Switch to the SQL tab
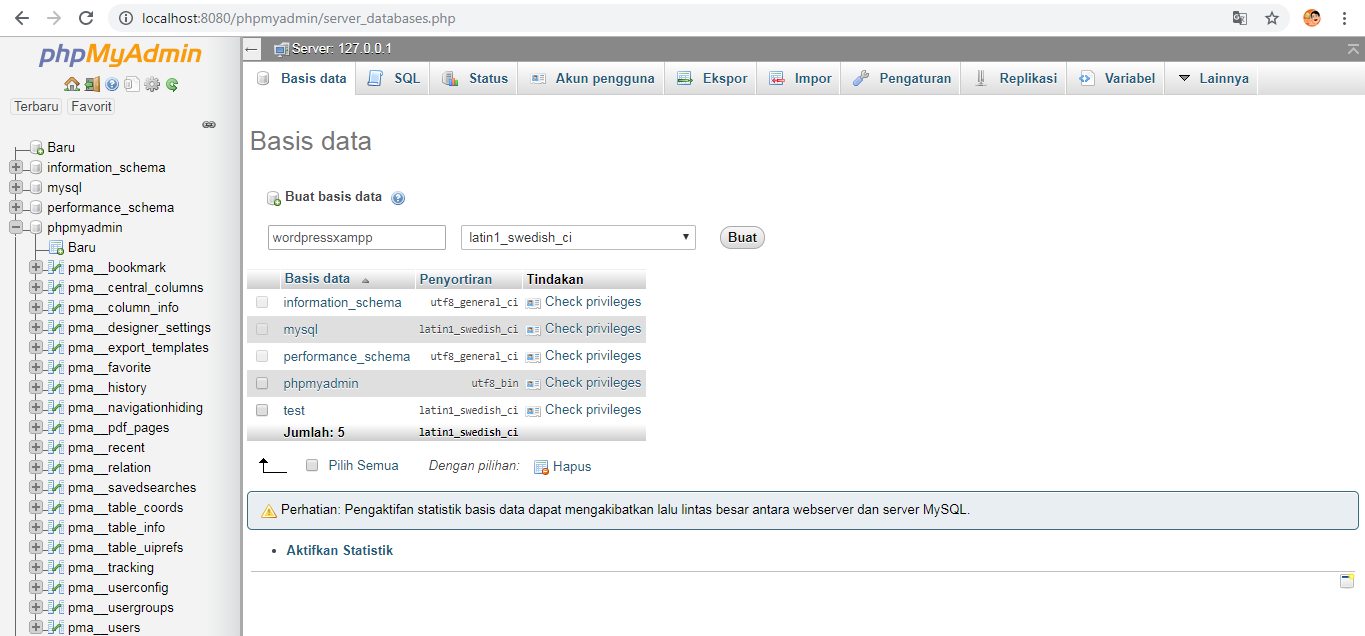1365x636 pixels. (x=393, y=78)
